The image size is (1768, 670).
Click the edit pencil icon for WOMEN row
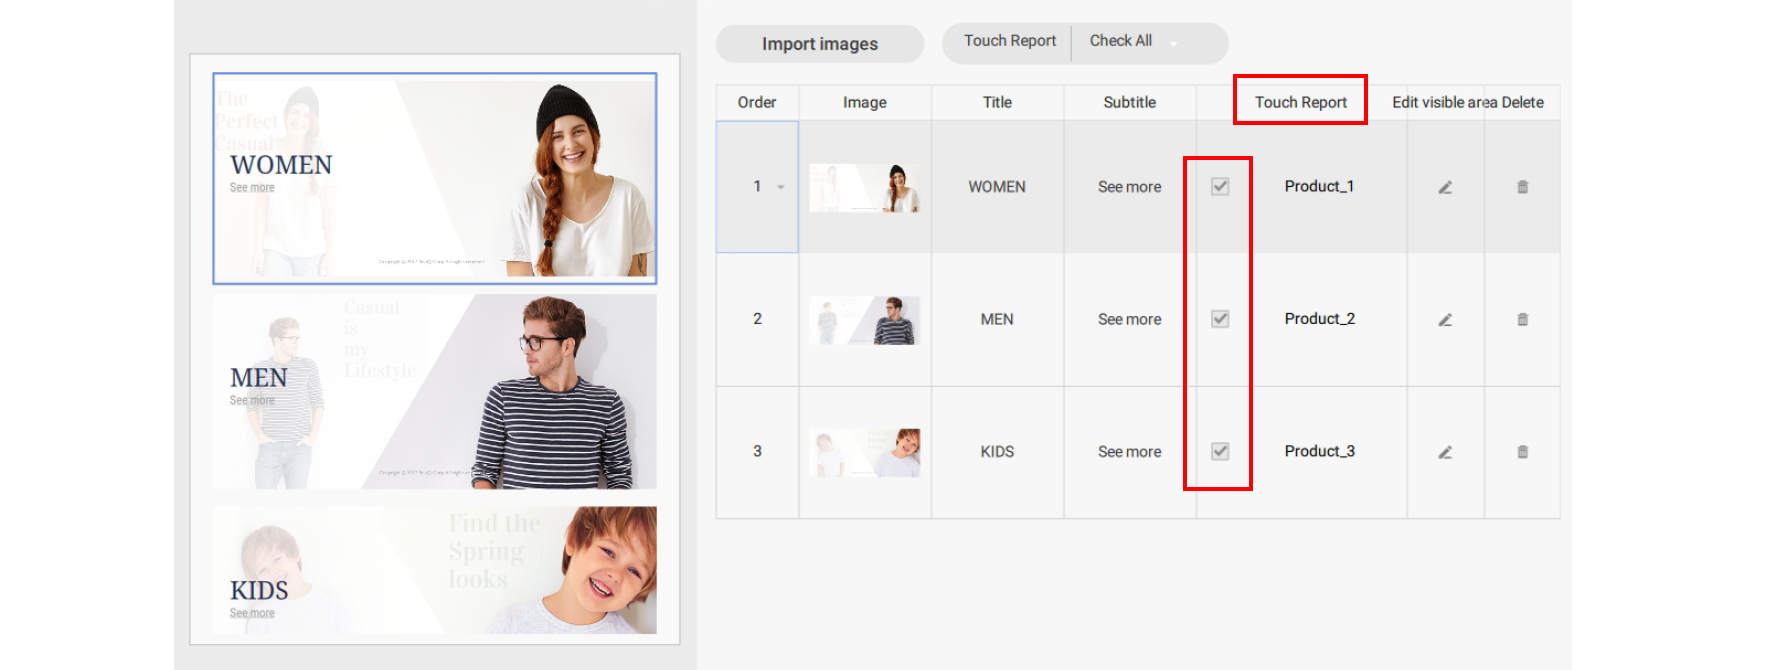1445,187
